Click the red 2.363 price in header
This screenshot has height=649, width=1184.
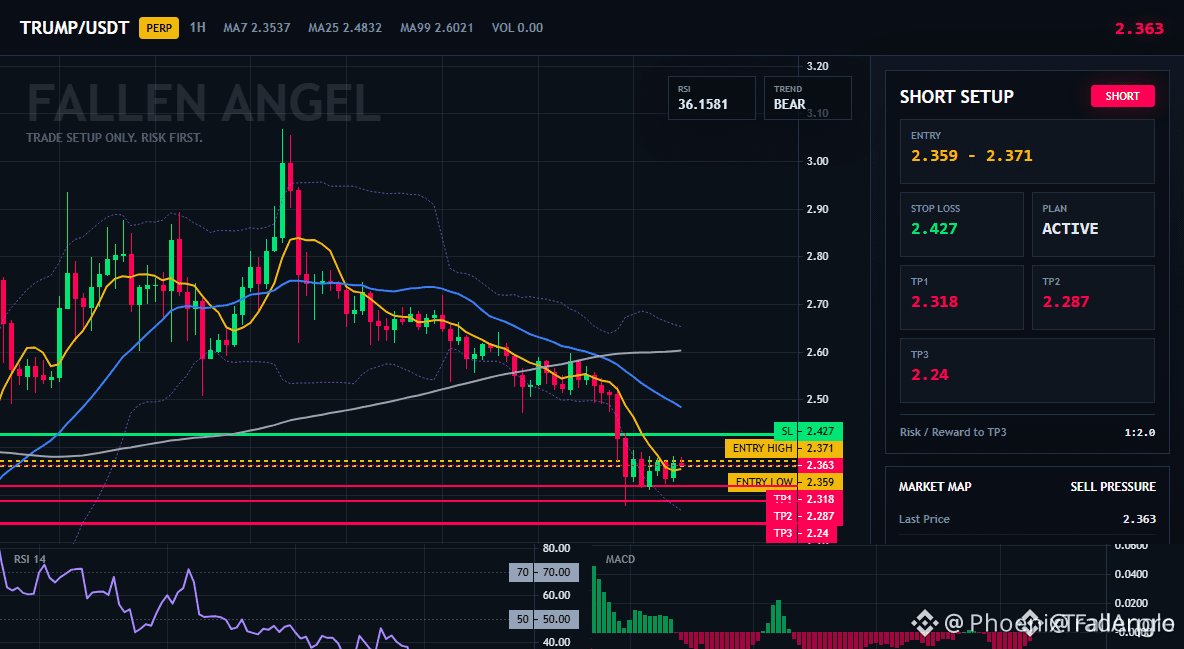coord(1139,29)
